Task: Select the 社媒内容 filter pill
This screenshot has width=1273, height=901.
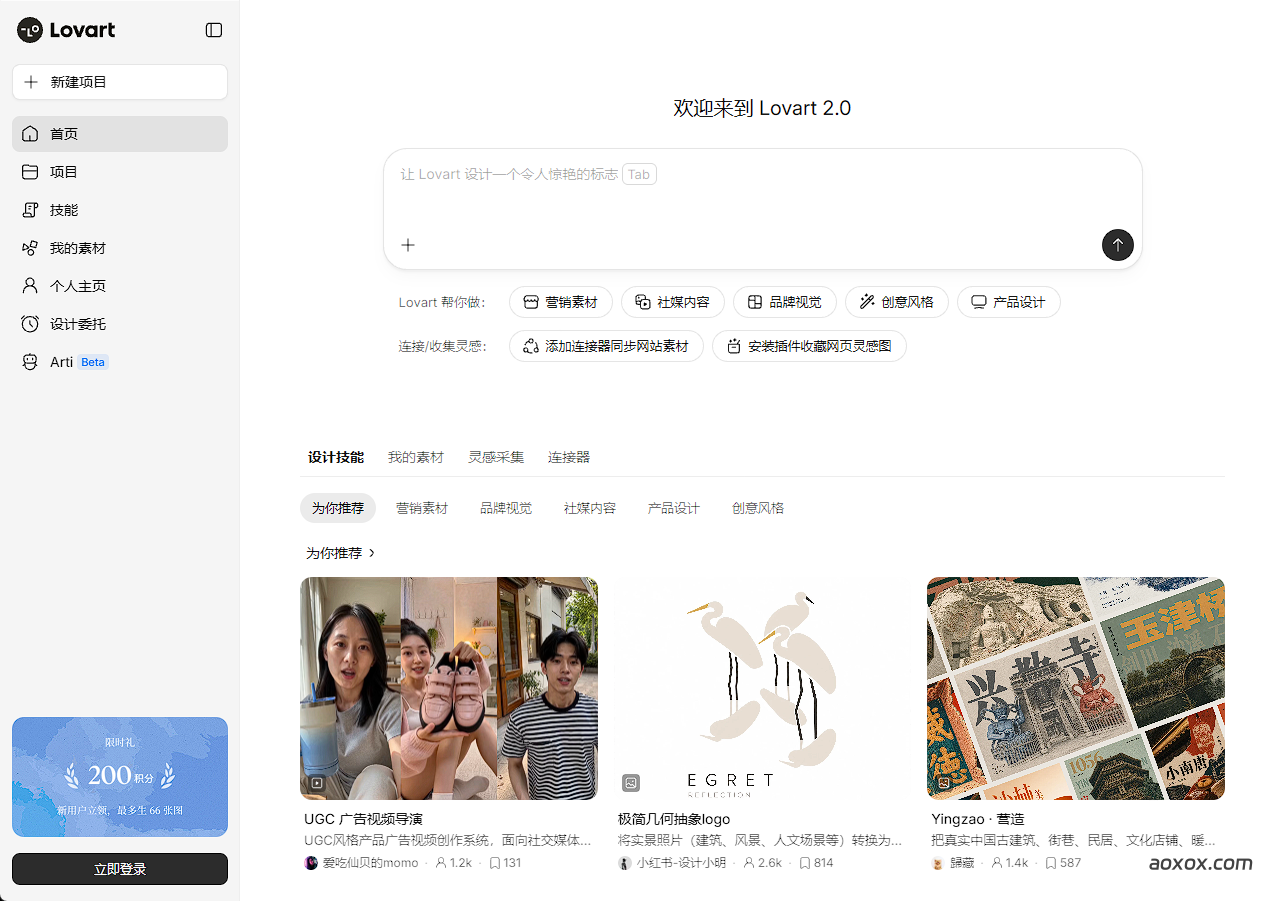Action: tap(590, 508)
